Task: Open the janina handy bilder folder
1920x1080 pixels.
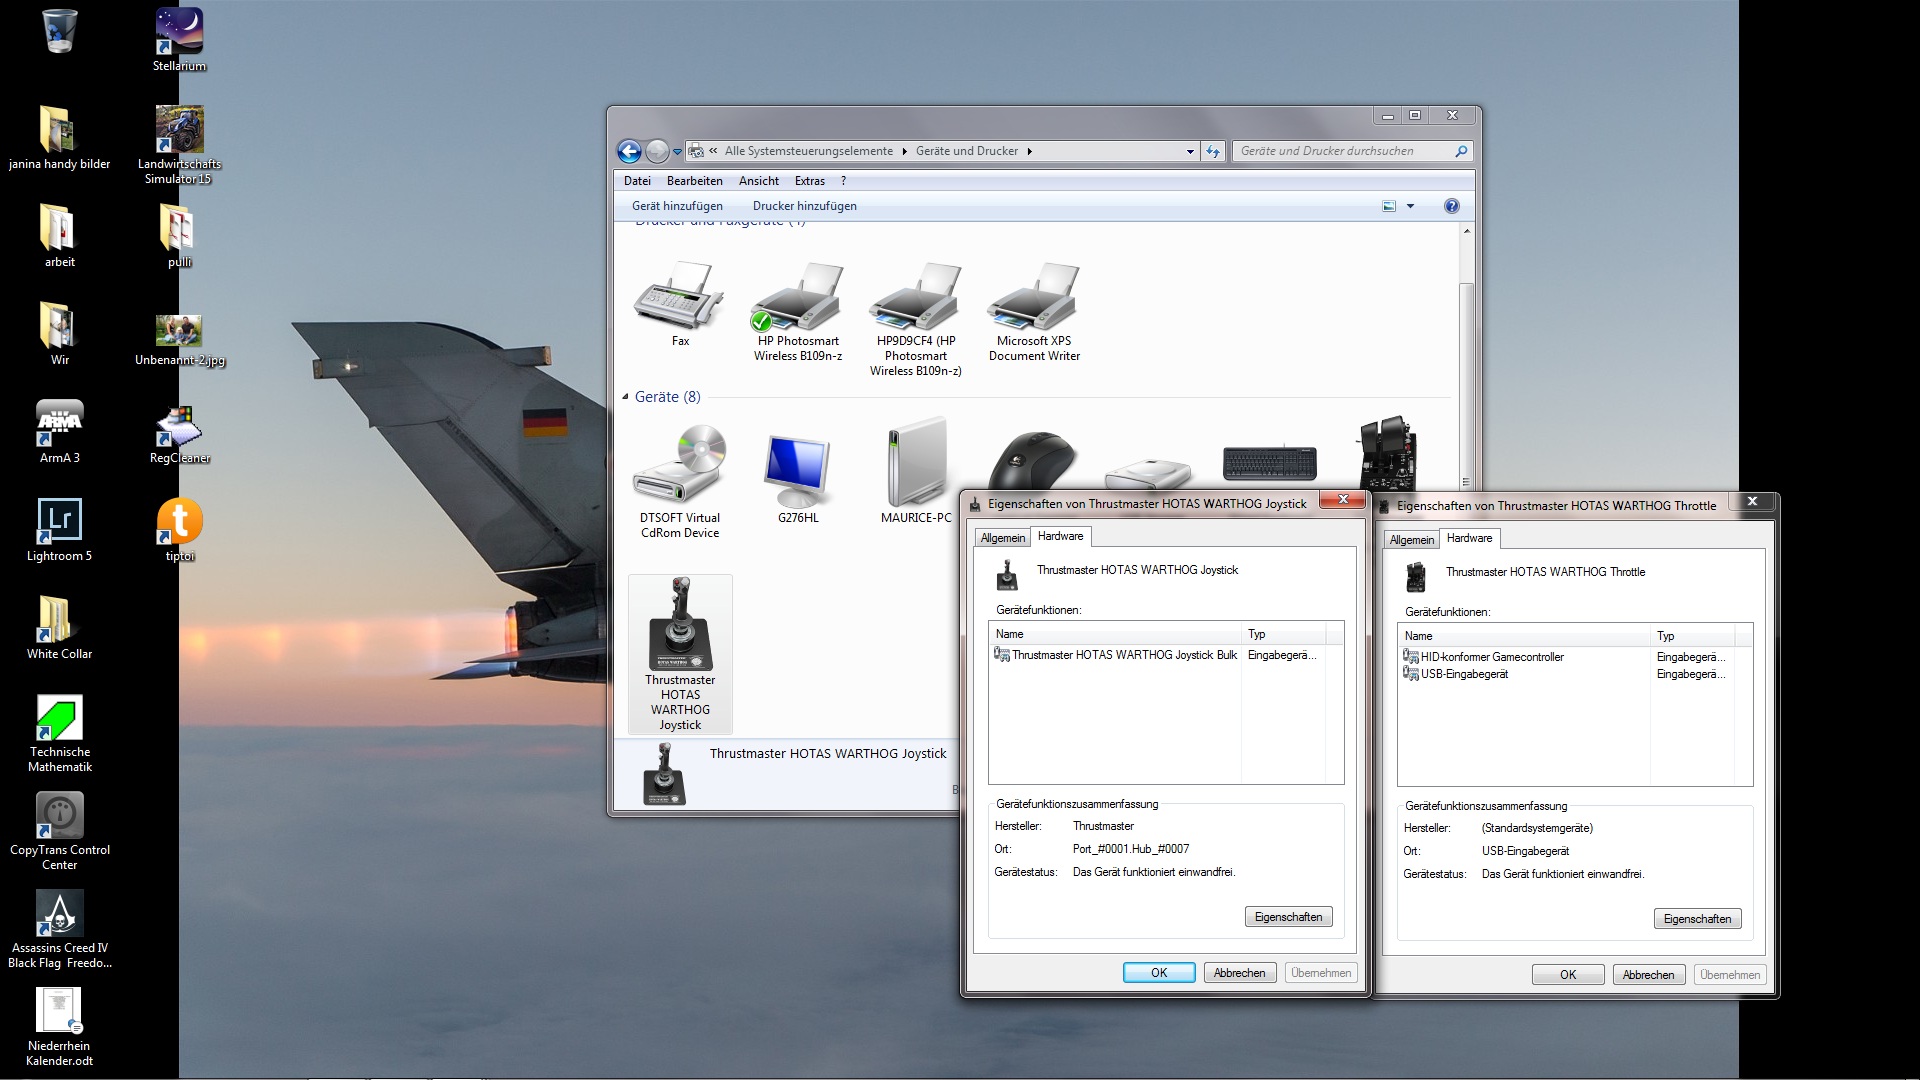Action: [x=59, y=138]
